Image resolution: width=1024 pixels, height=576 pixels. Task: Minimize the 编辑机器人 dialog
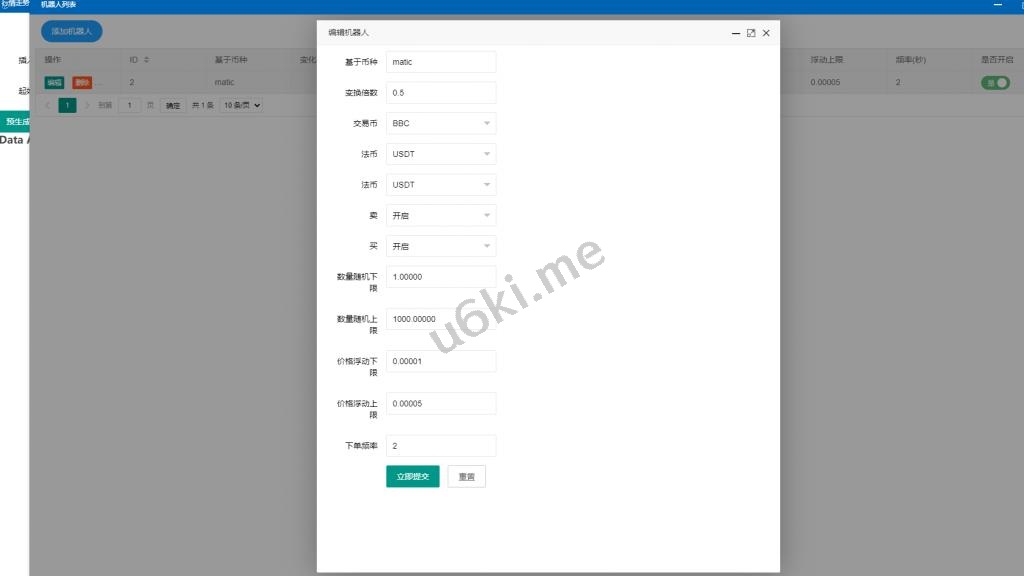(x=736, y=33)
